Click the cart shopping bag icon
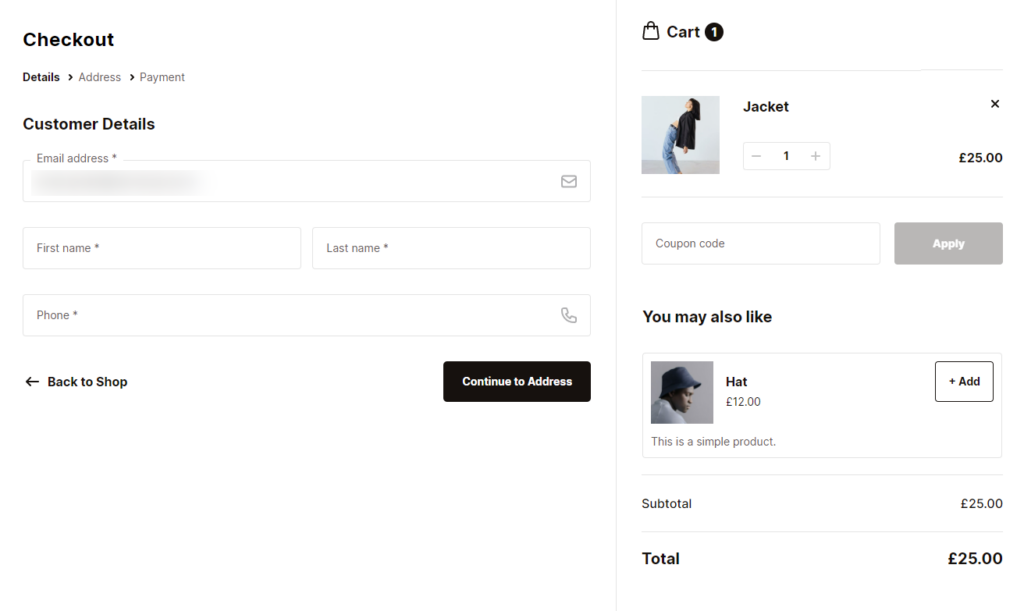The height and width of the screenshot is (611, 1024). coord(651,31)
